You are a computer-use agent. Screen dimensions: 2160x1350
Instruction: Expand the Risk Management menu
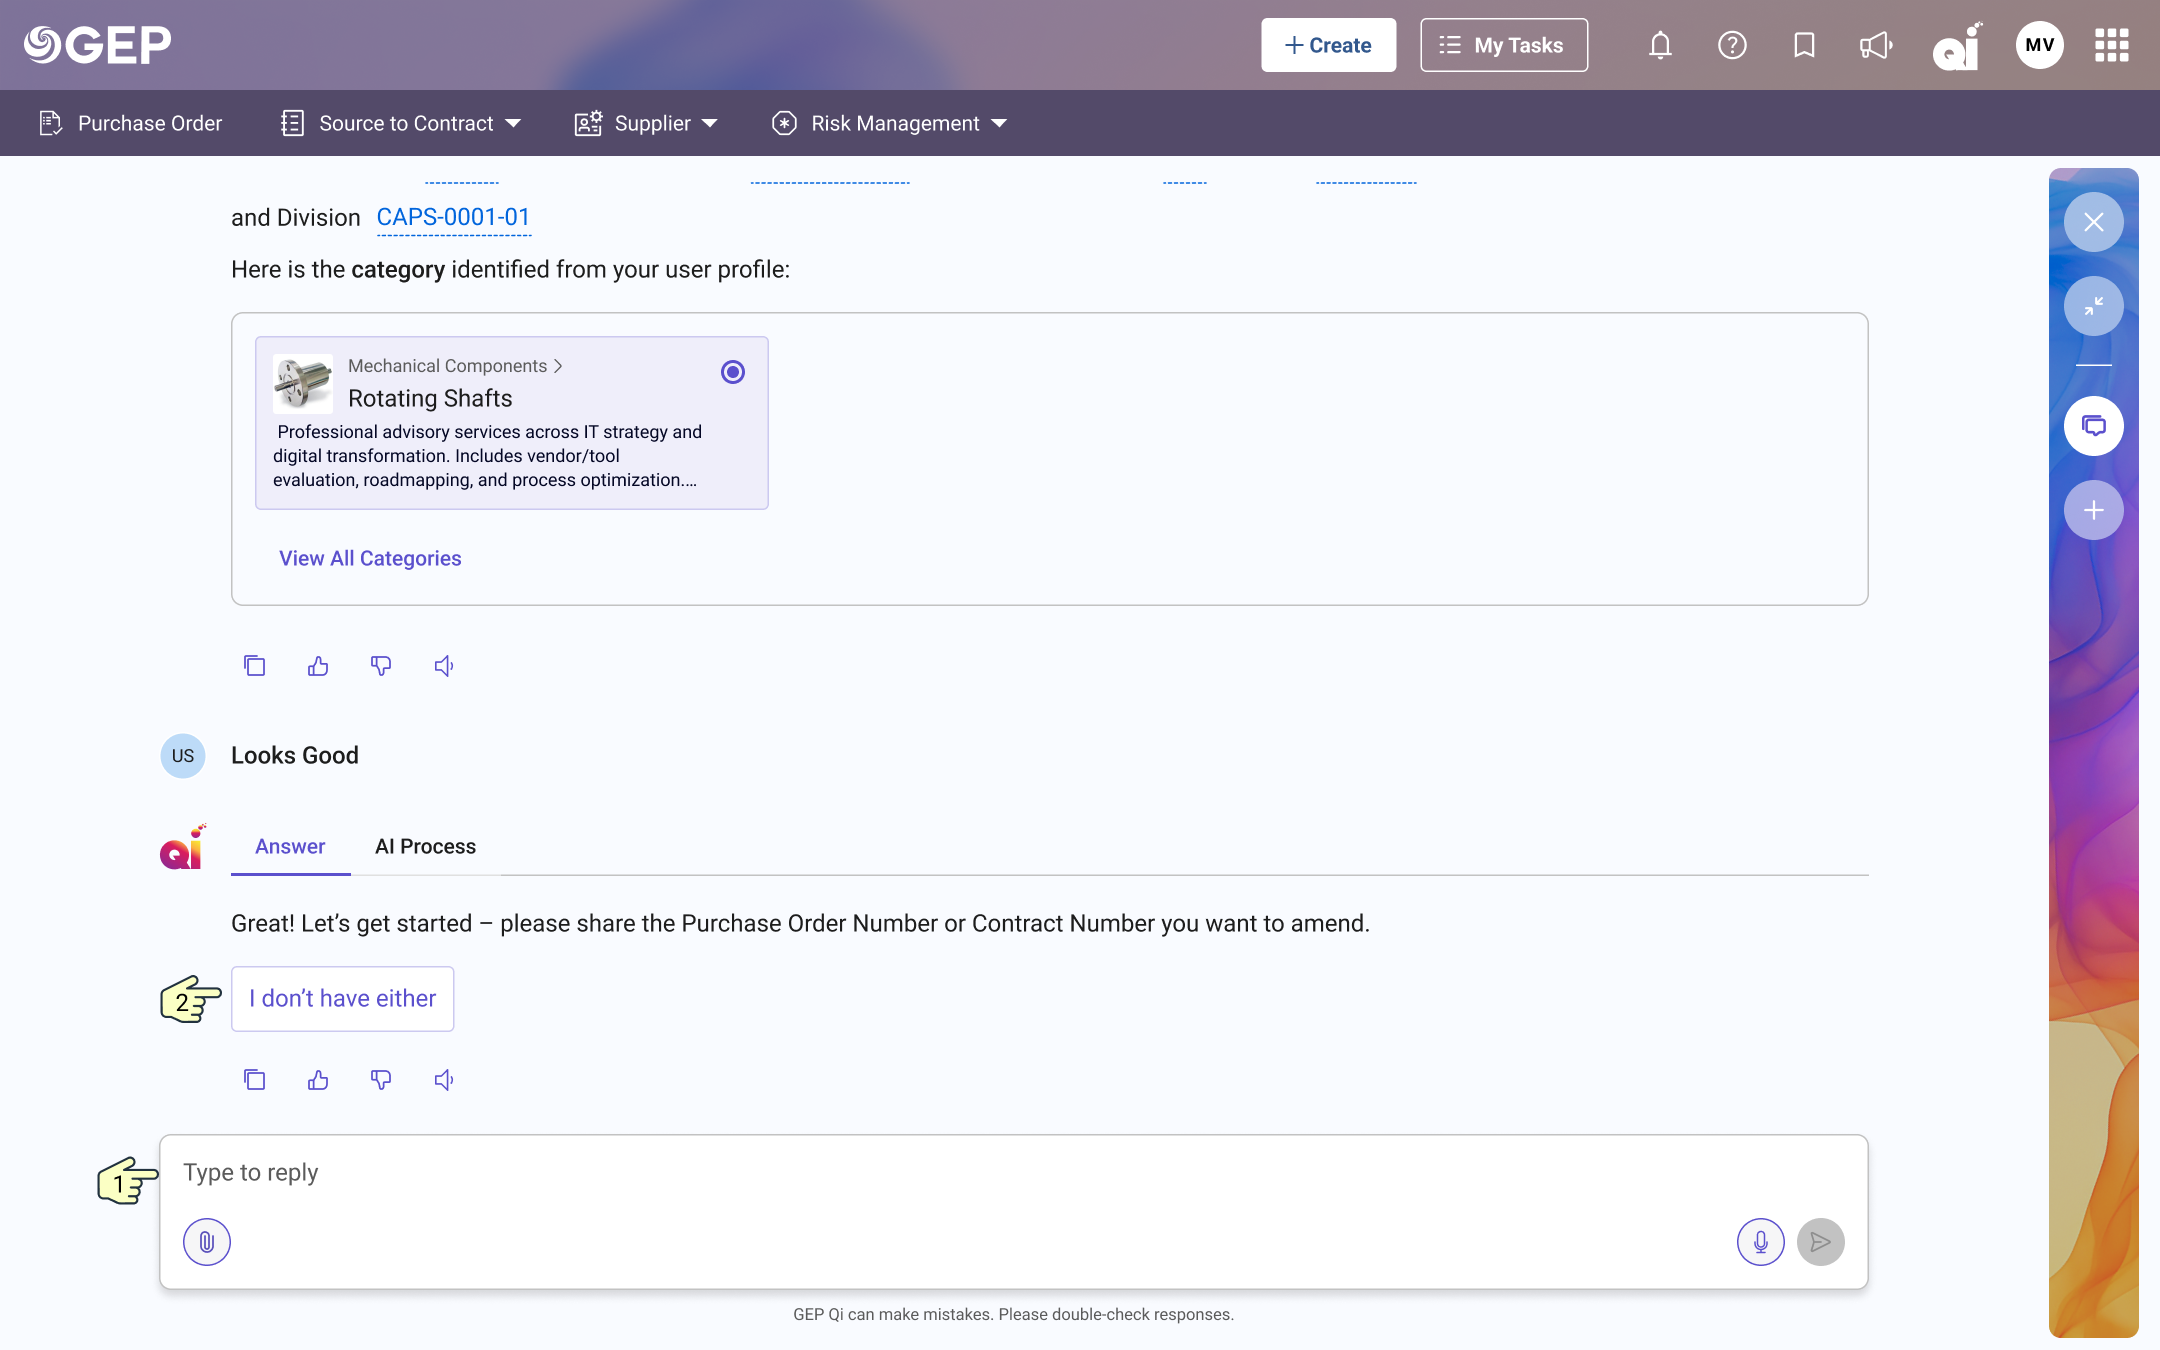coord(889,123)
